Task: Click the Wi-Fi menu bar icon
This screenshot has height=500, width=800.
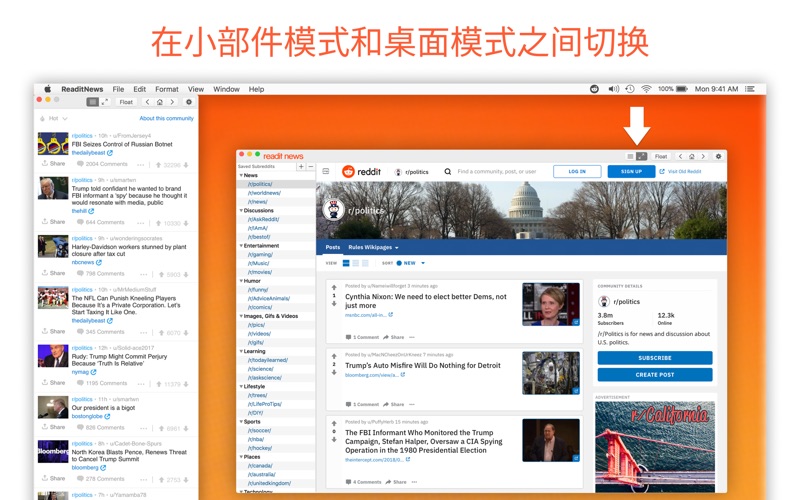Action: [646, 89]
